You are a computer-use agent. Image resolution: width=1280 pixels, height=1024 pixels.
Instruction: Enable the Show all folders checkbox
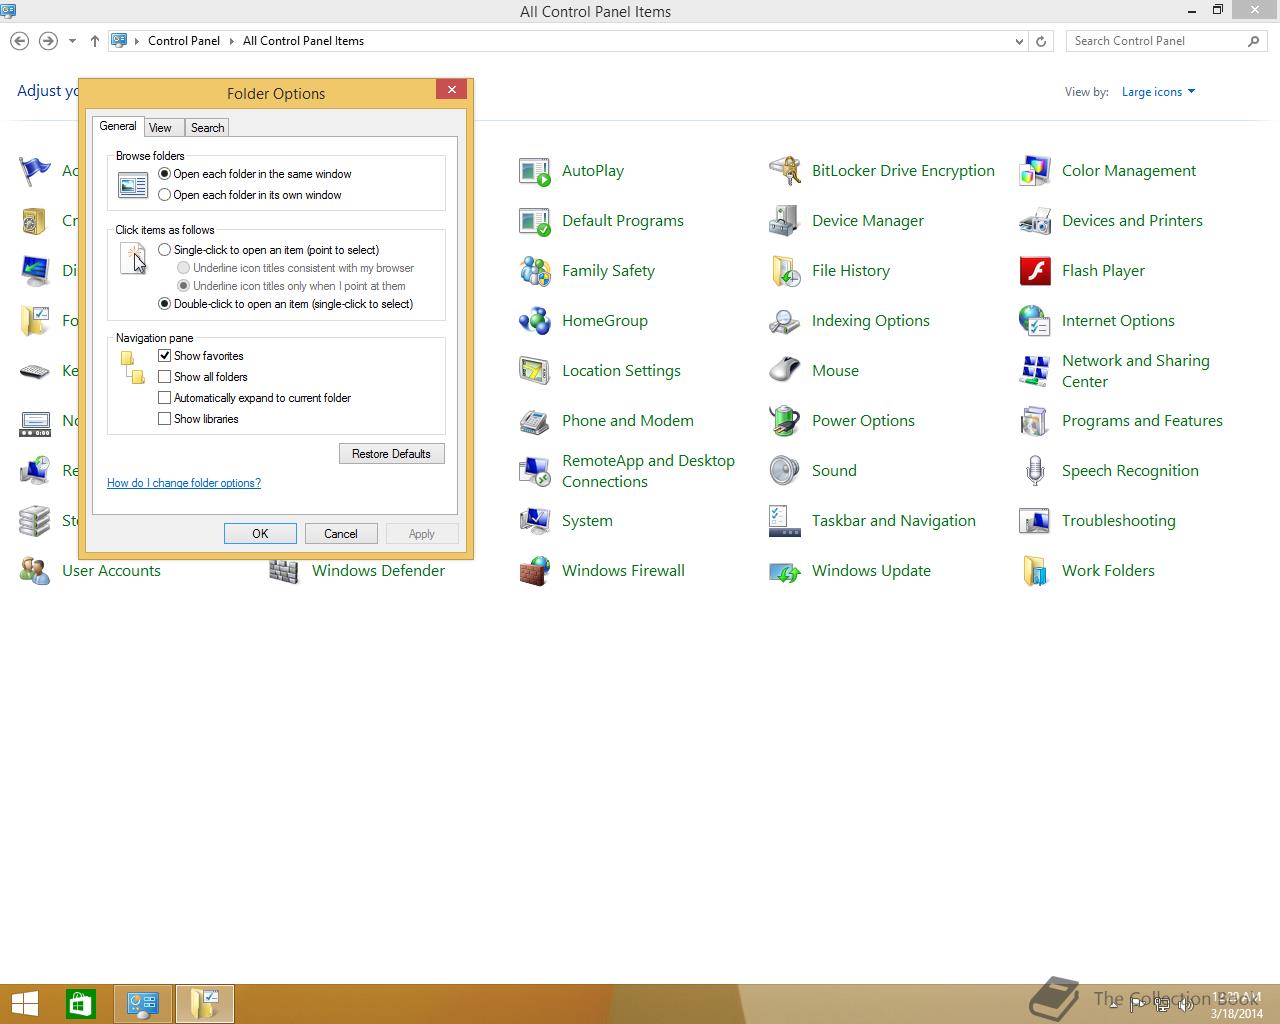[x=165, y=377]
